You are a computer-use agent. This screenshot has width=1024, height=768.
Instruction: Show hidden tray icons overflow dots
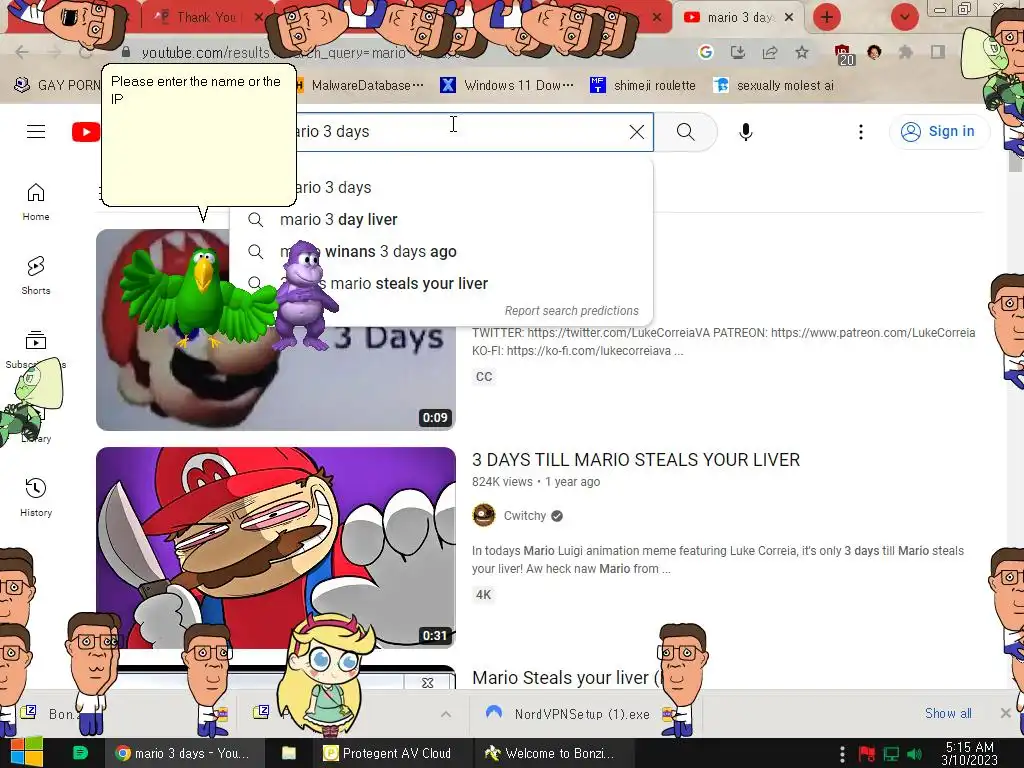tap(842, 754)
